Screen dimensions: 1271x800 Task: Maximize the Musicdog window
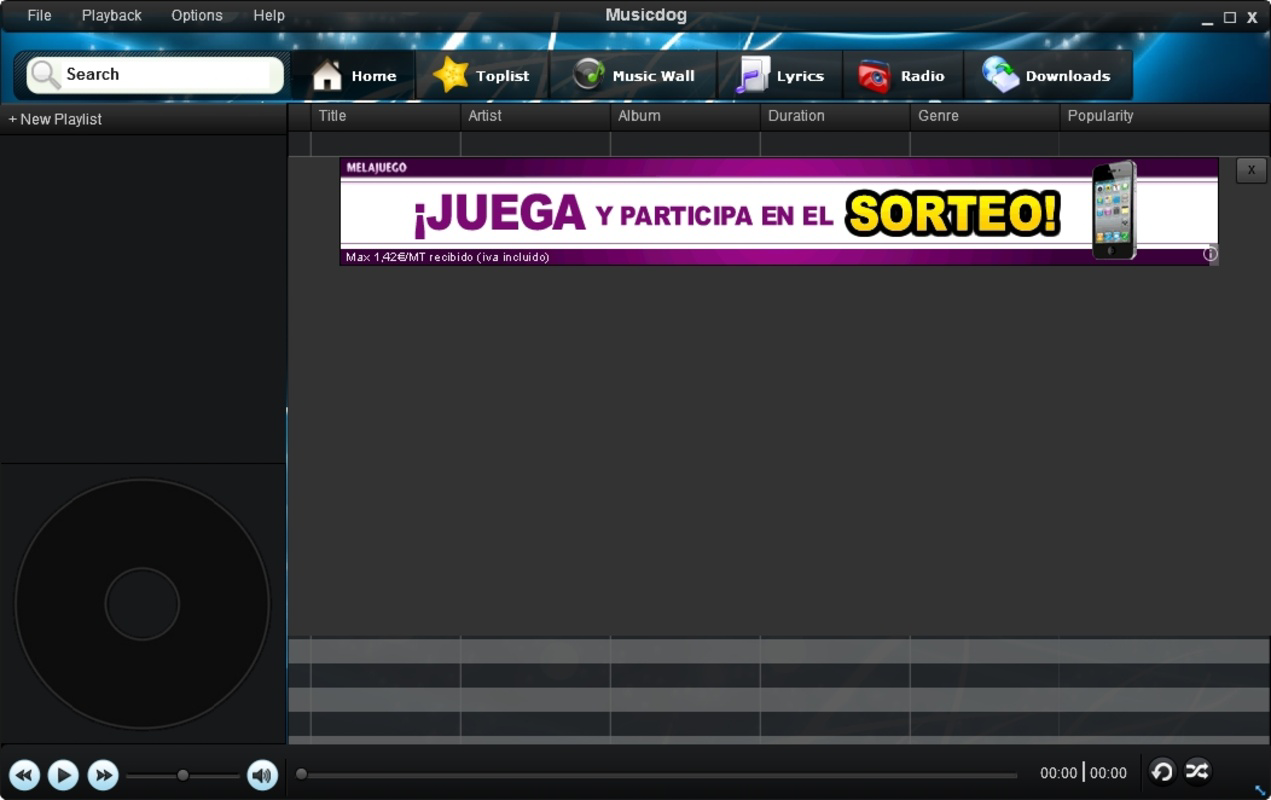click(1230, 17)
